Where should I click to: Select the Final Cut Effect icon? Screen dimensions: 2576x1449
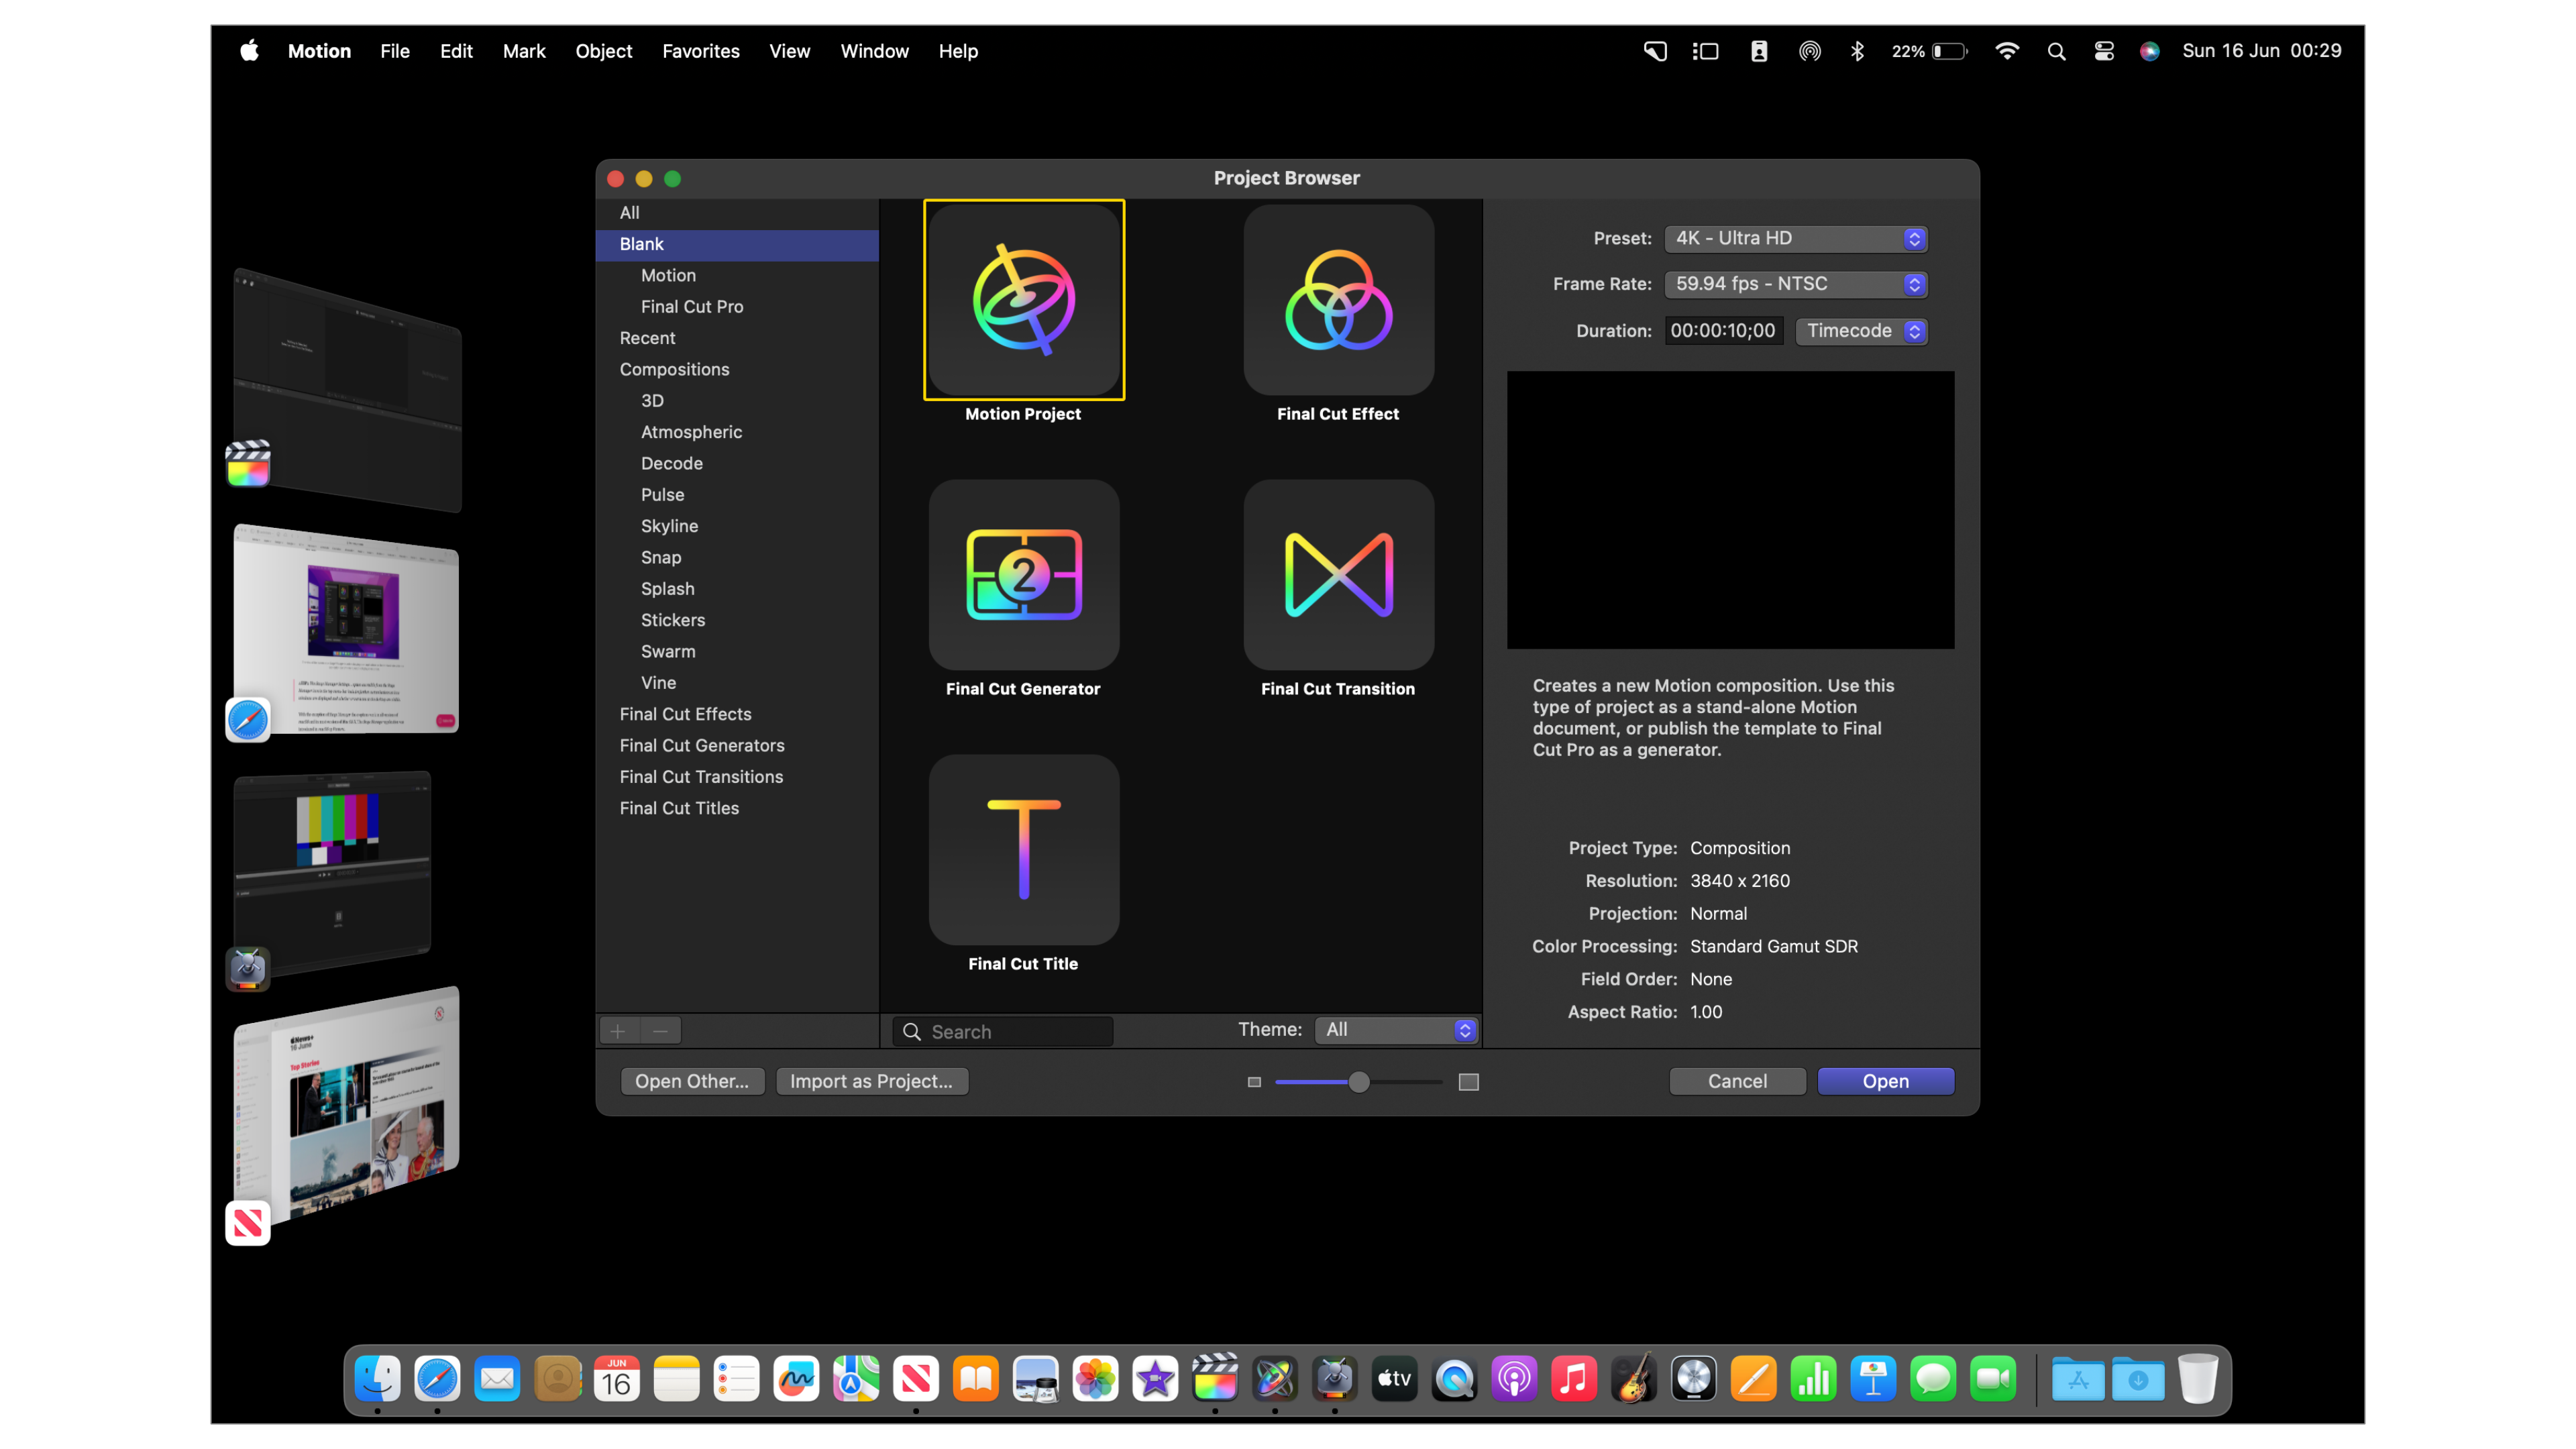coord(1338,300)
